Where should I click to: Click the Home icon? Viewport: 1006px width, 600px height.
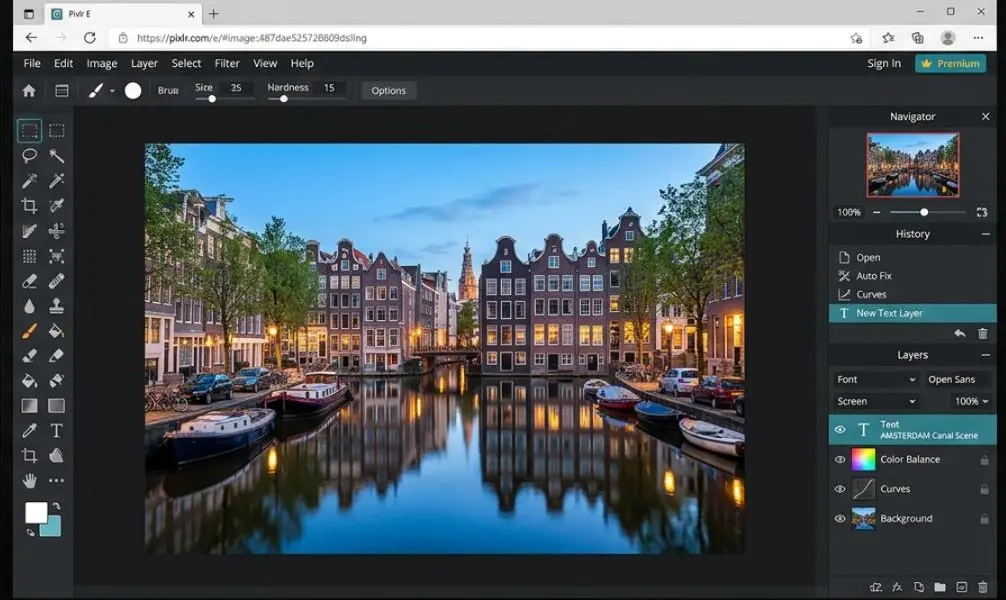(x=29, y=90)
